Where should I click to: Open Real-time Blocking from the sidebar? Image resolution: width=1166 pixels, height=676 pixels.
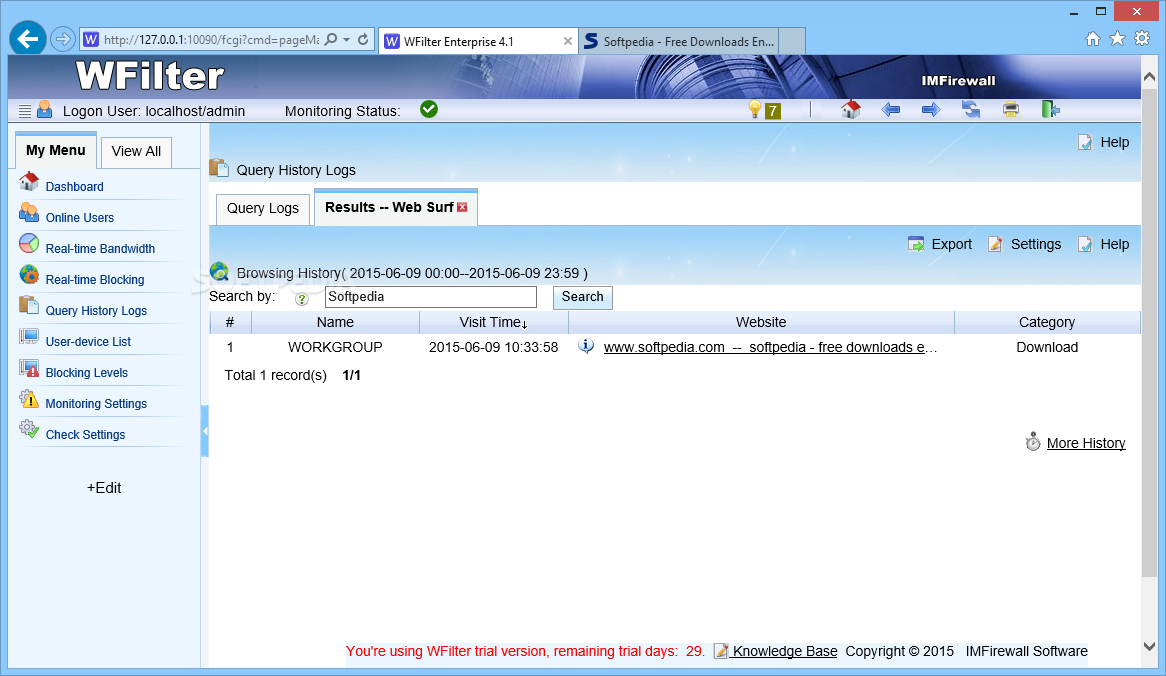[x=95, y=280]
